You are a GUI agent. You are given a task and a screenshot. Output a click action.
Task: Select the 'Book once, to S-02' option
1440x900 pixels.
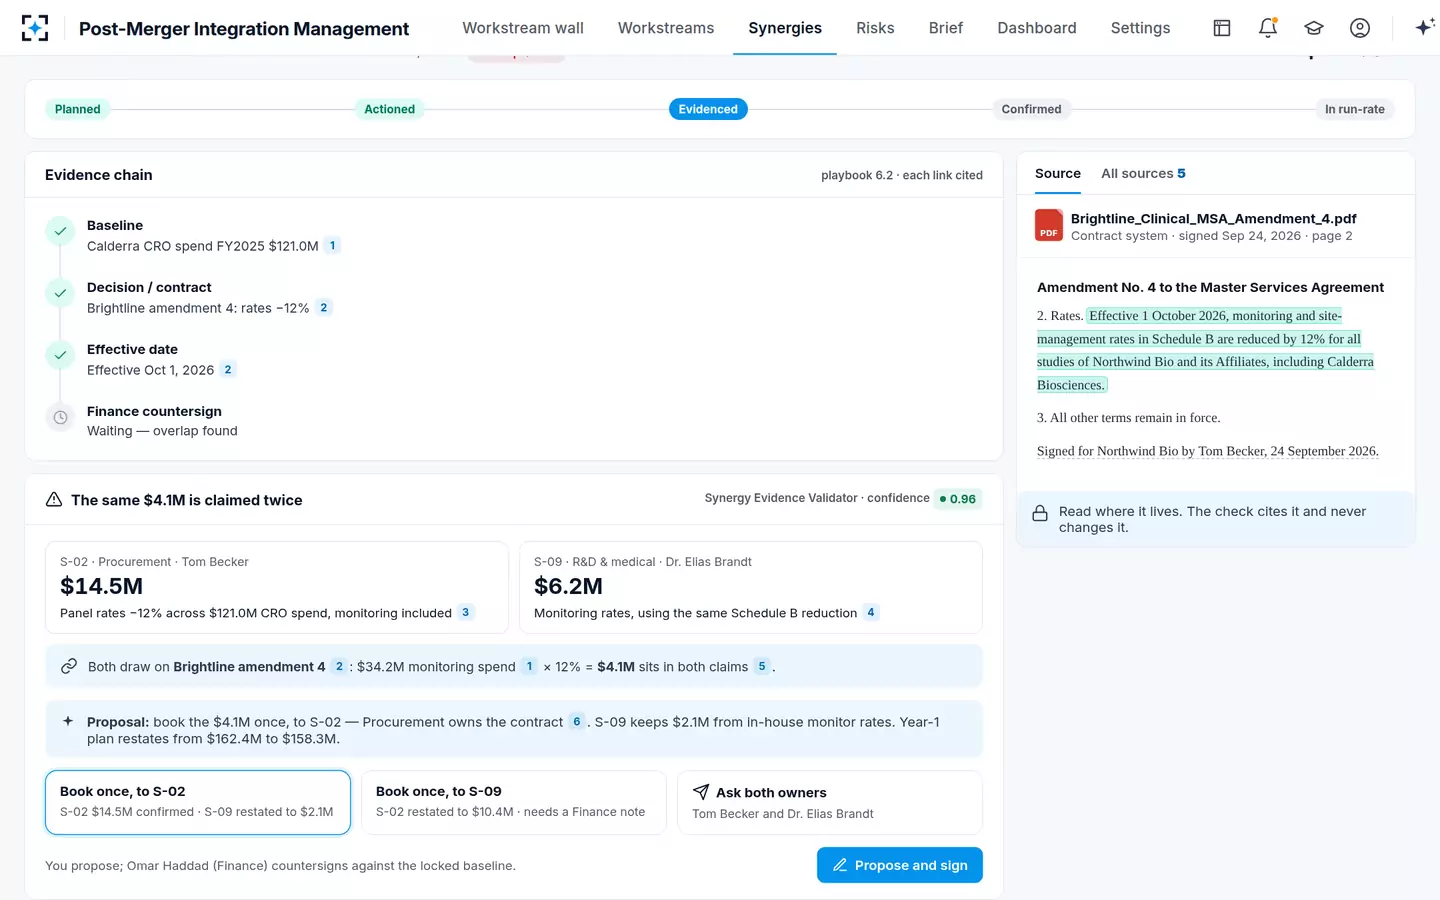point(198,802)
